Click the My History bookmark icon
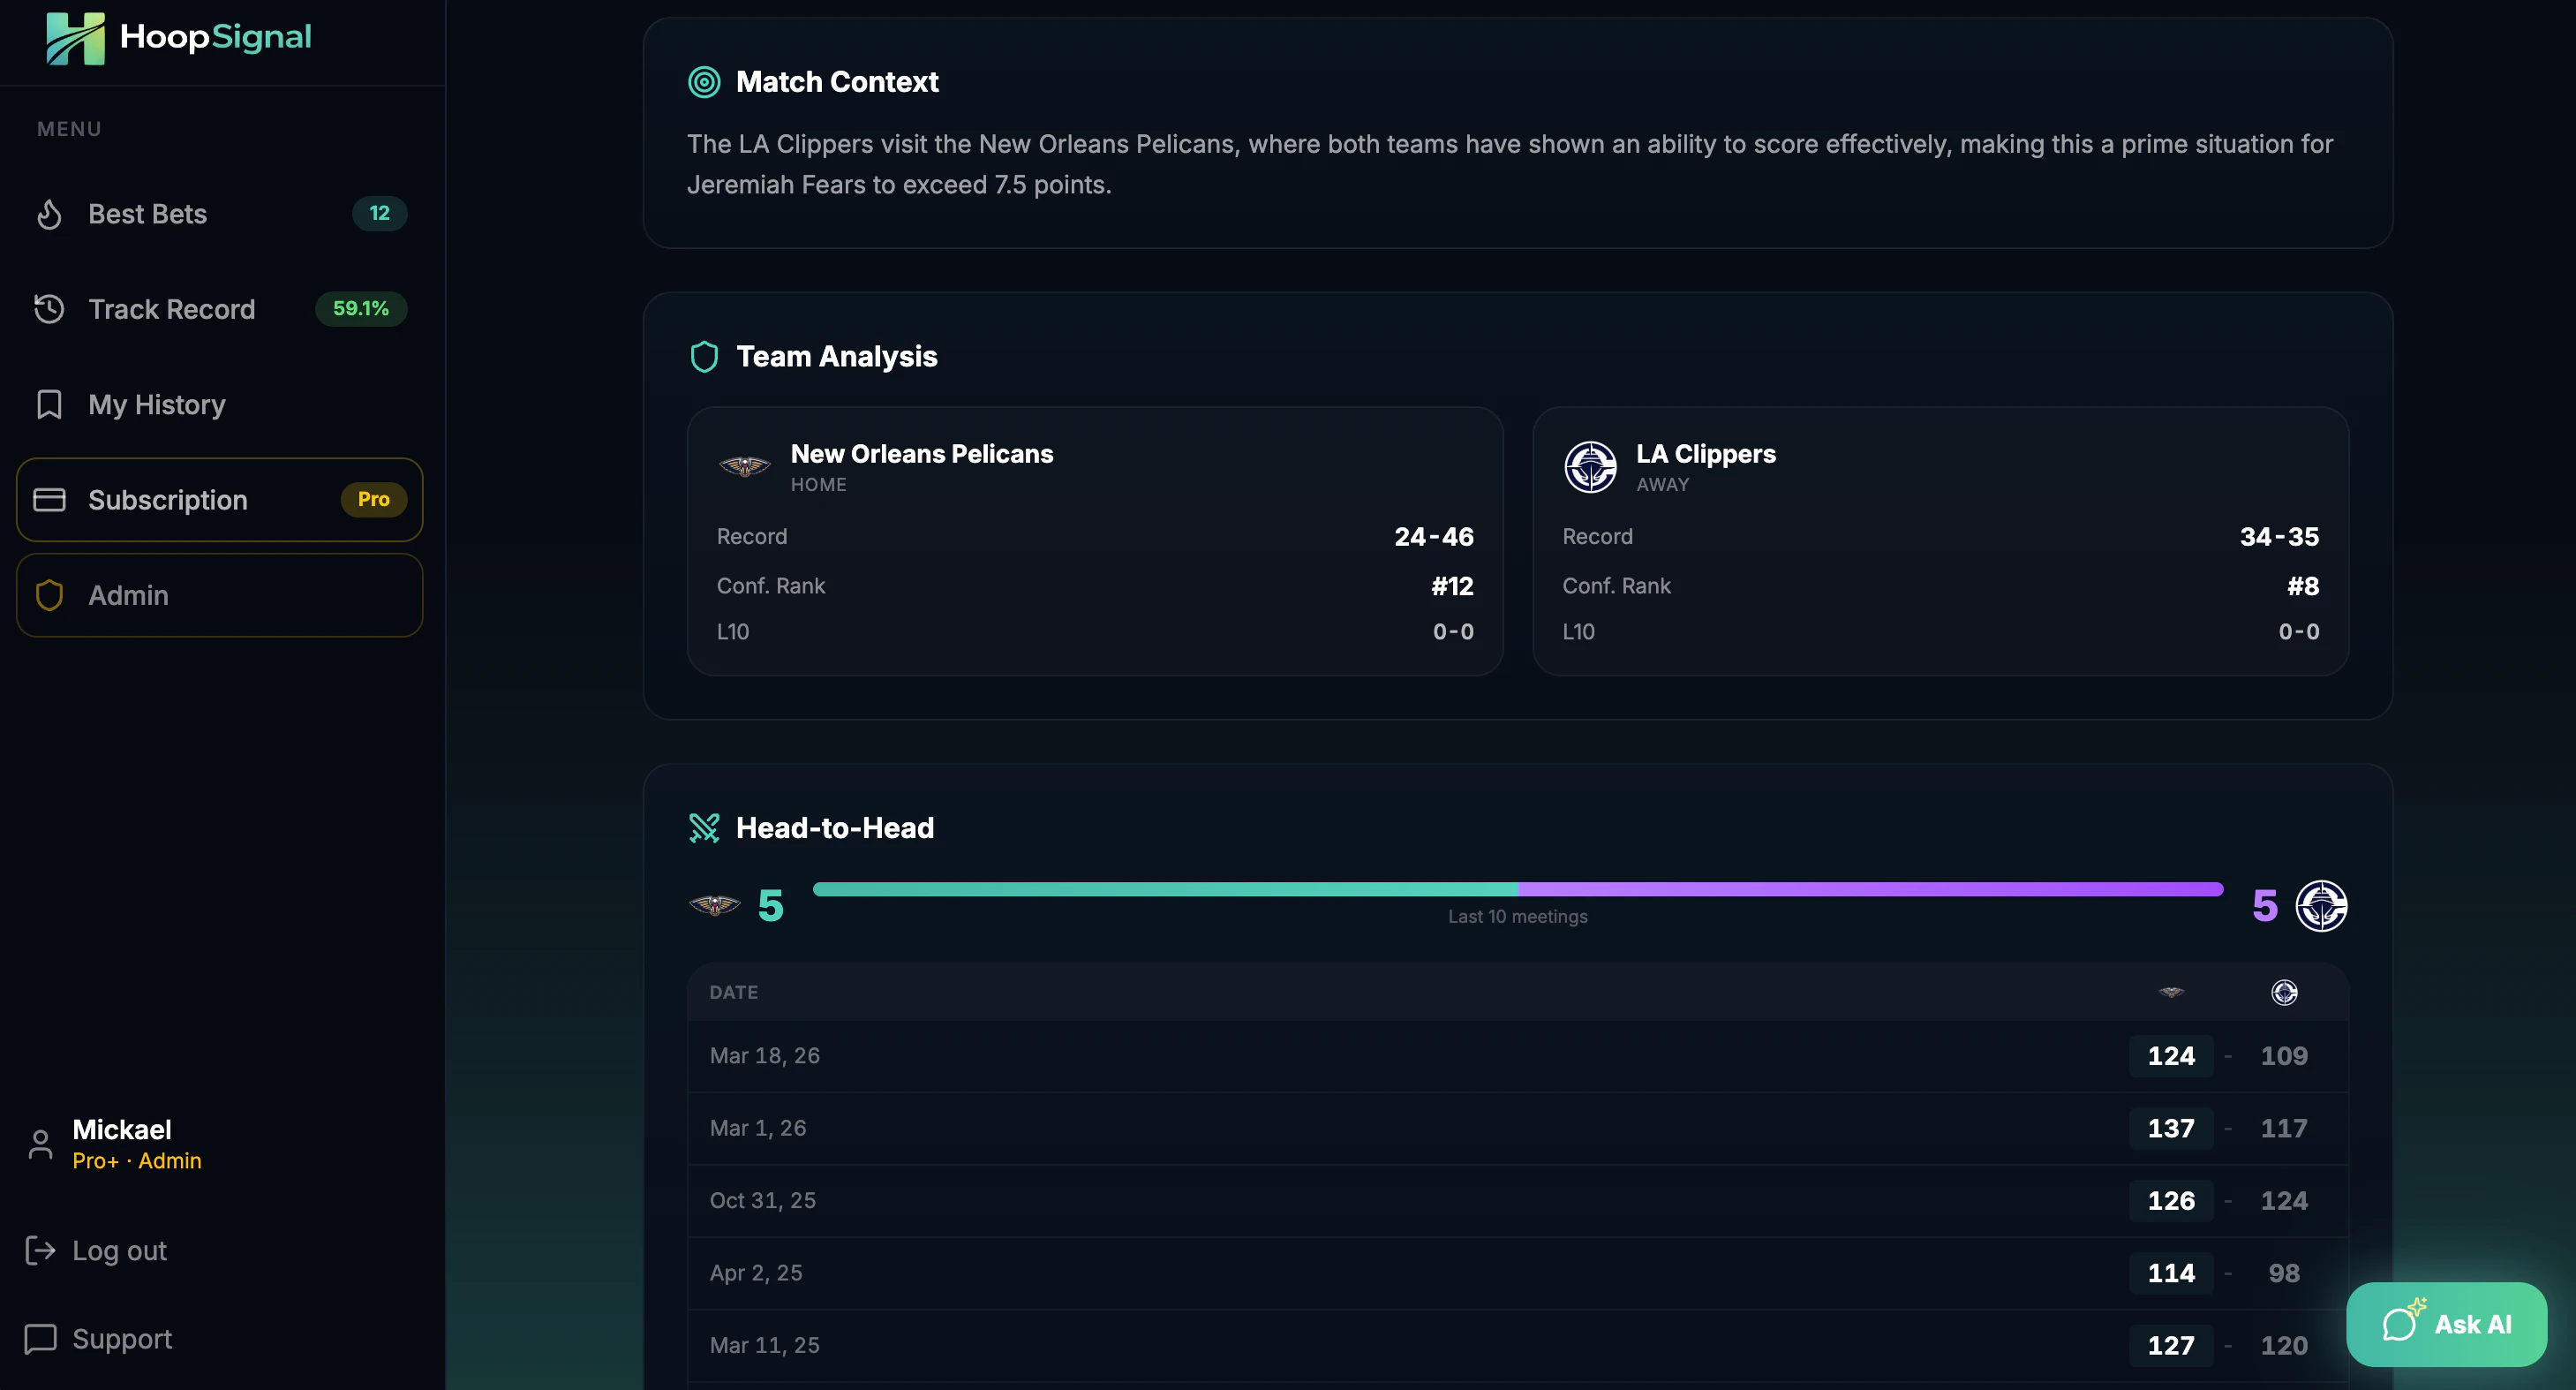 49,404
